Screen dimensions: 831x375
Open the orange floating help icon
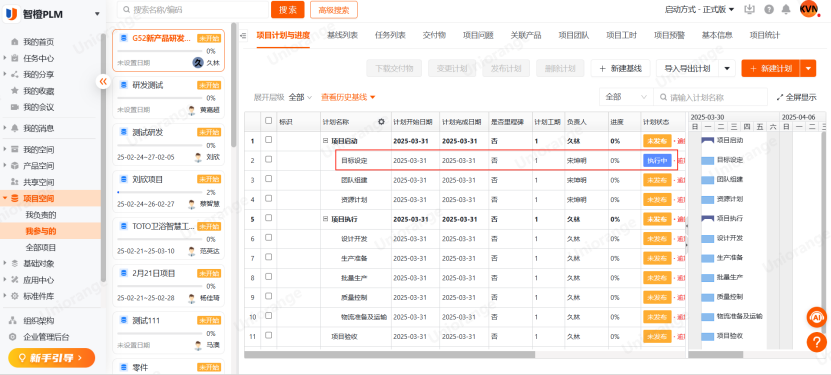(x=817, y=342)
